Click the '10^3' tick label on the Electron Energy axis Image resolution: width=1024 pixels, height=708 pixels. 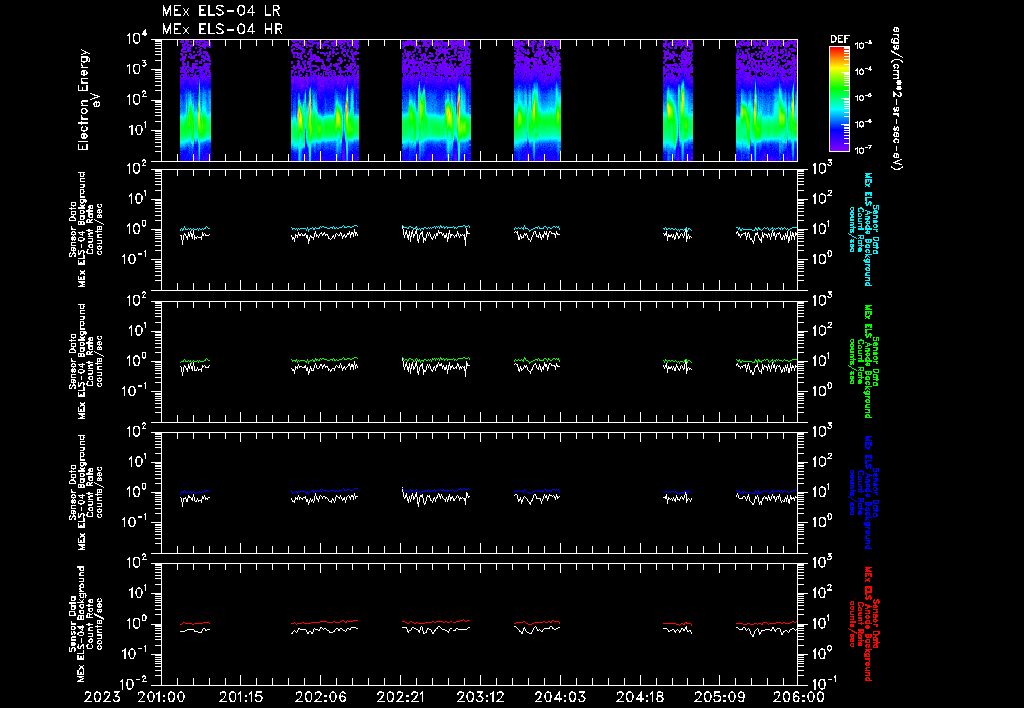[x=138, y=69]
